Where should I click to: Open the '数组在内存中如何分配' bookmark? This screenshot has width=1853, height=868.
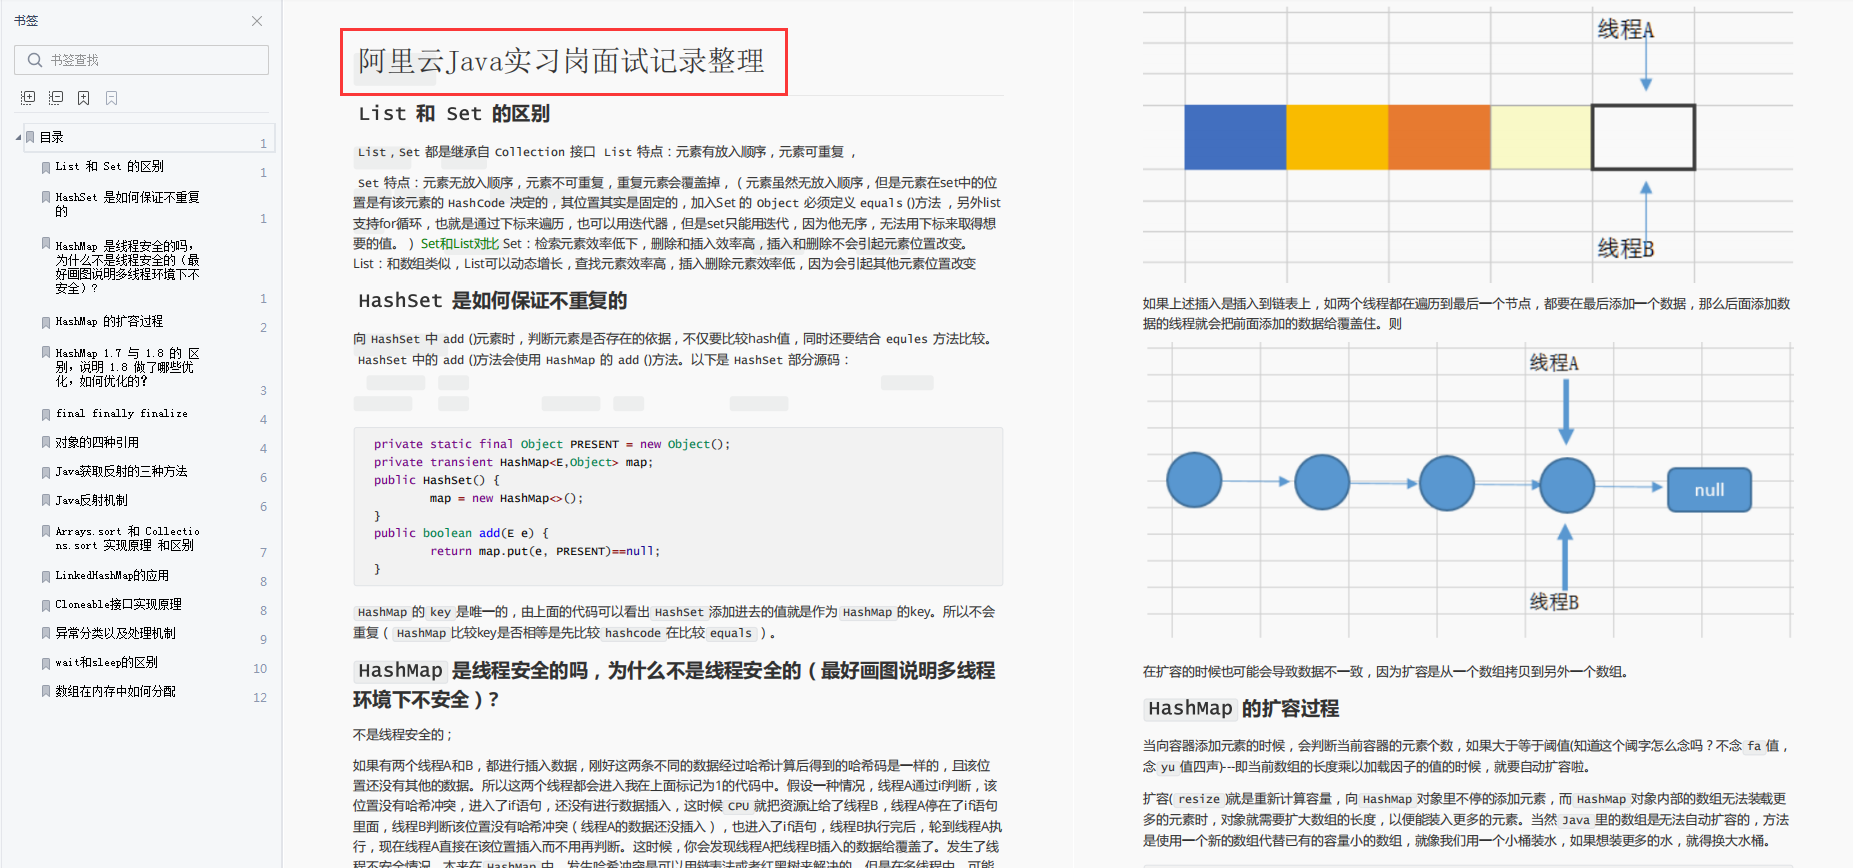115,691
